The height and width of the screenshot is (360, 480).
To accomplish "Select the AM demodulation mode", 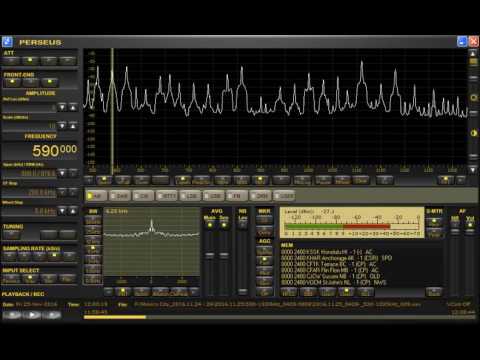I will 96,196.
